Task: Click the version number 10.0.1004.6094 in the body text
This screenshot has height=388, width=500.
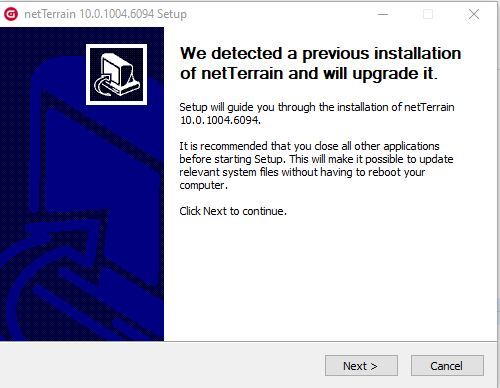Action: coord(220,120)
